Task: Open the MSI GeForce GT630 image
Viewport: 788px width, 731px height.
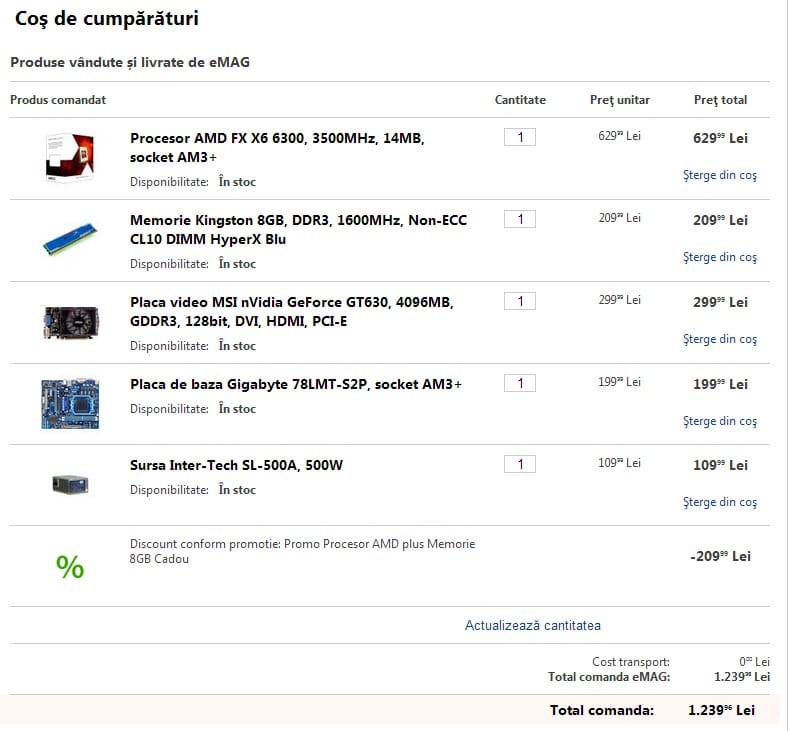Action: coord(70,322)
